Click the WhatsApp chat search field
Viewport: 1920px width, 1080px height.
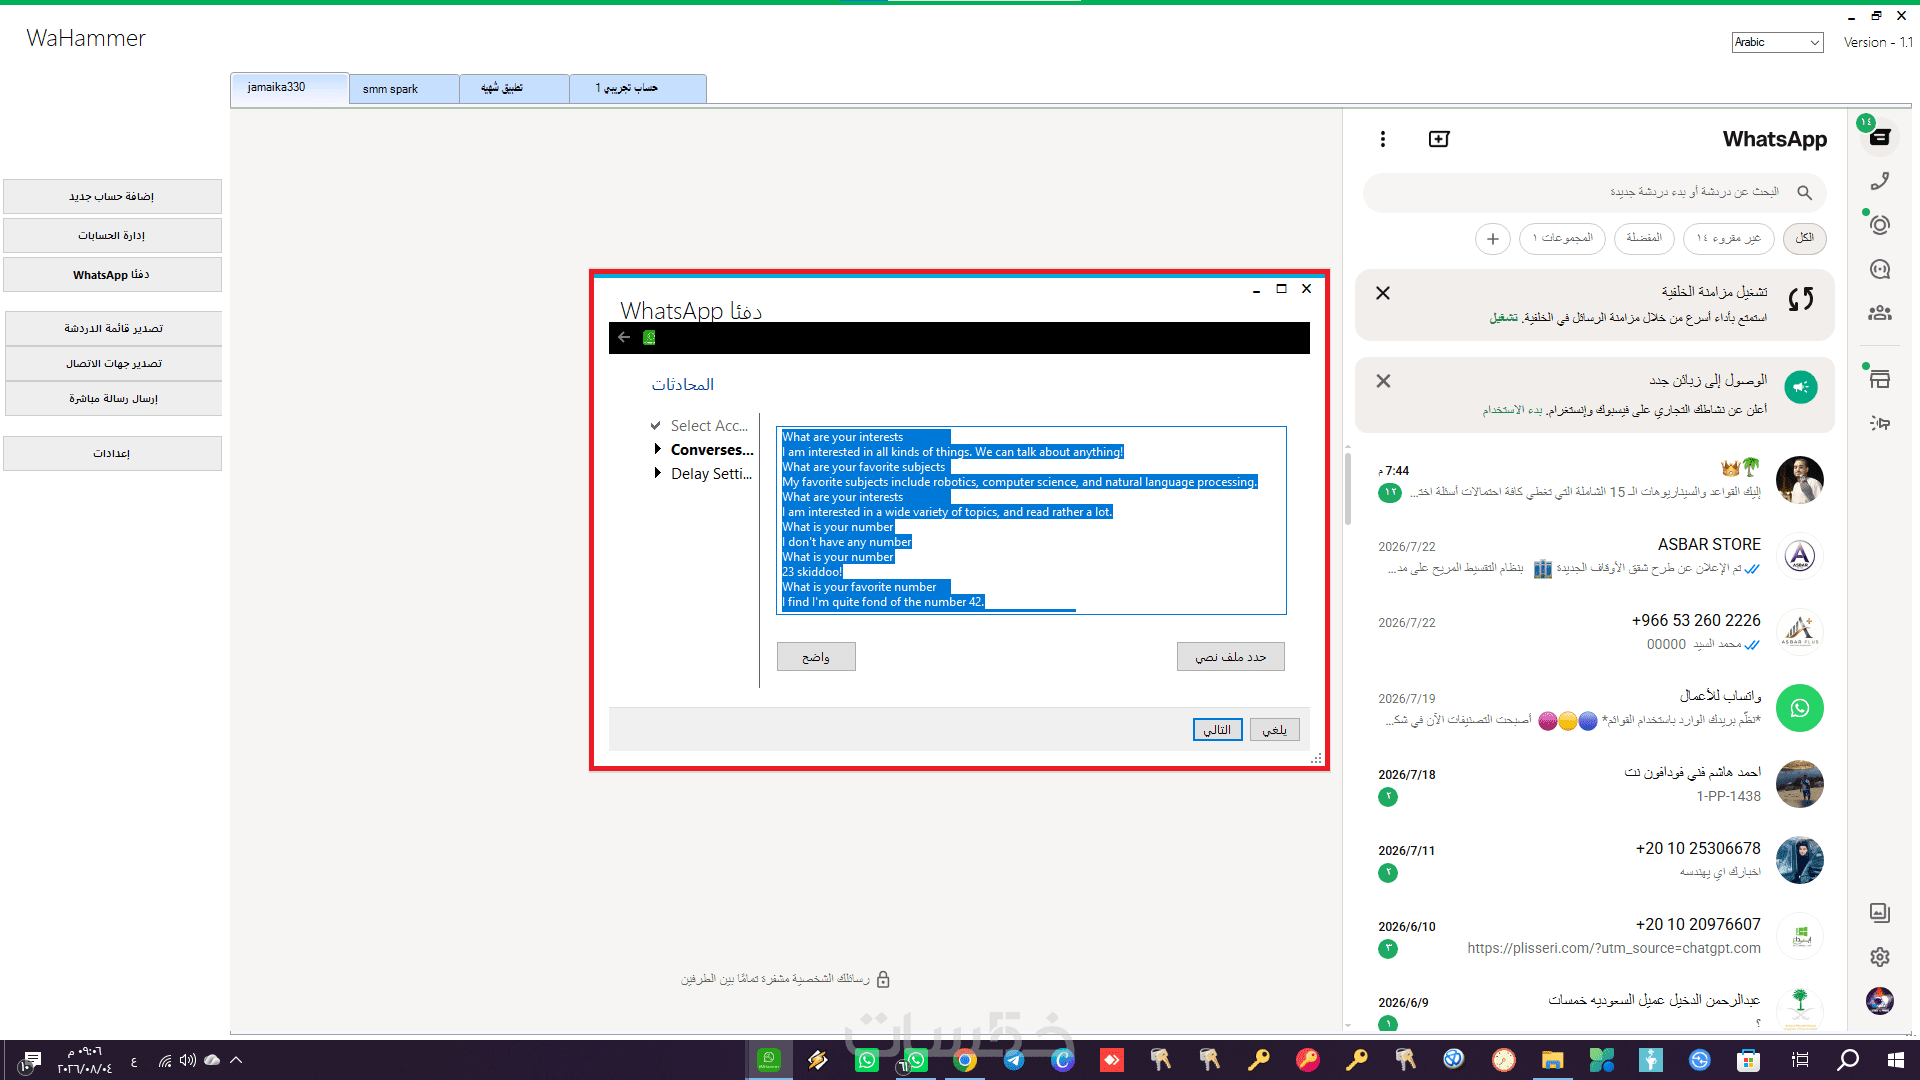[1594, 192]
